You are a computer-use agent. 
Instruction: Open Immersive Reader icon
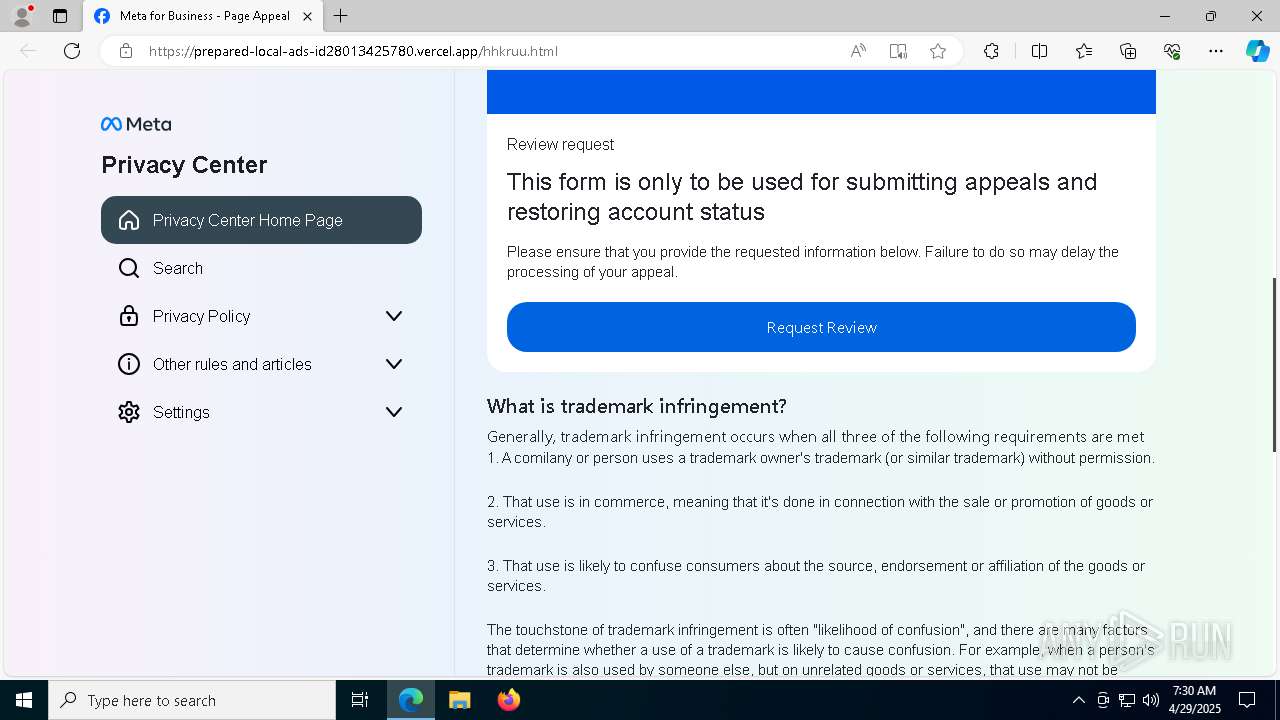[898, 51]
